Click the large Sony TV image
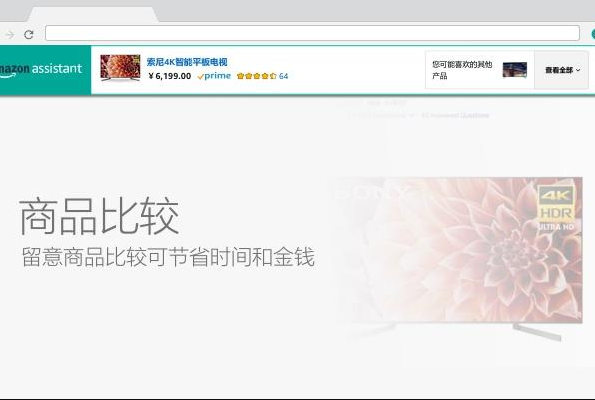Viewport: 595px width, 400px height. click(x=457, y=258)
